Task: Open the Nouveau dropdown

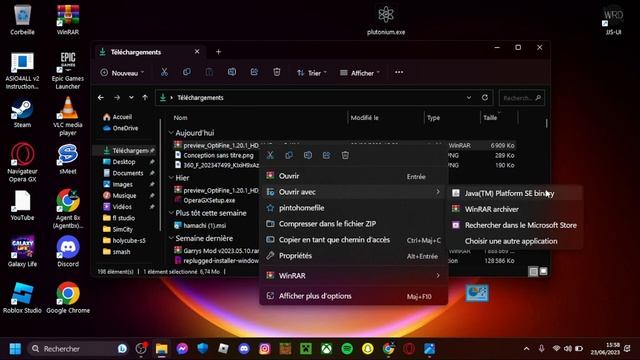Action: coord(122,73)
